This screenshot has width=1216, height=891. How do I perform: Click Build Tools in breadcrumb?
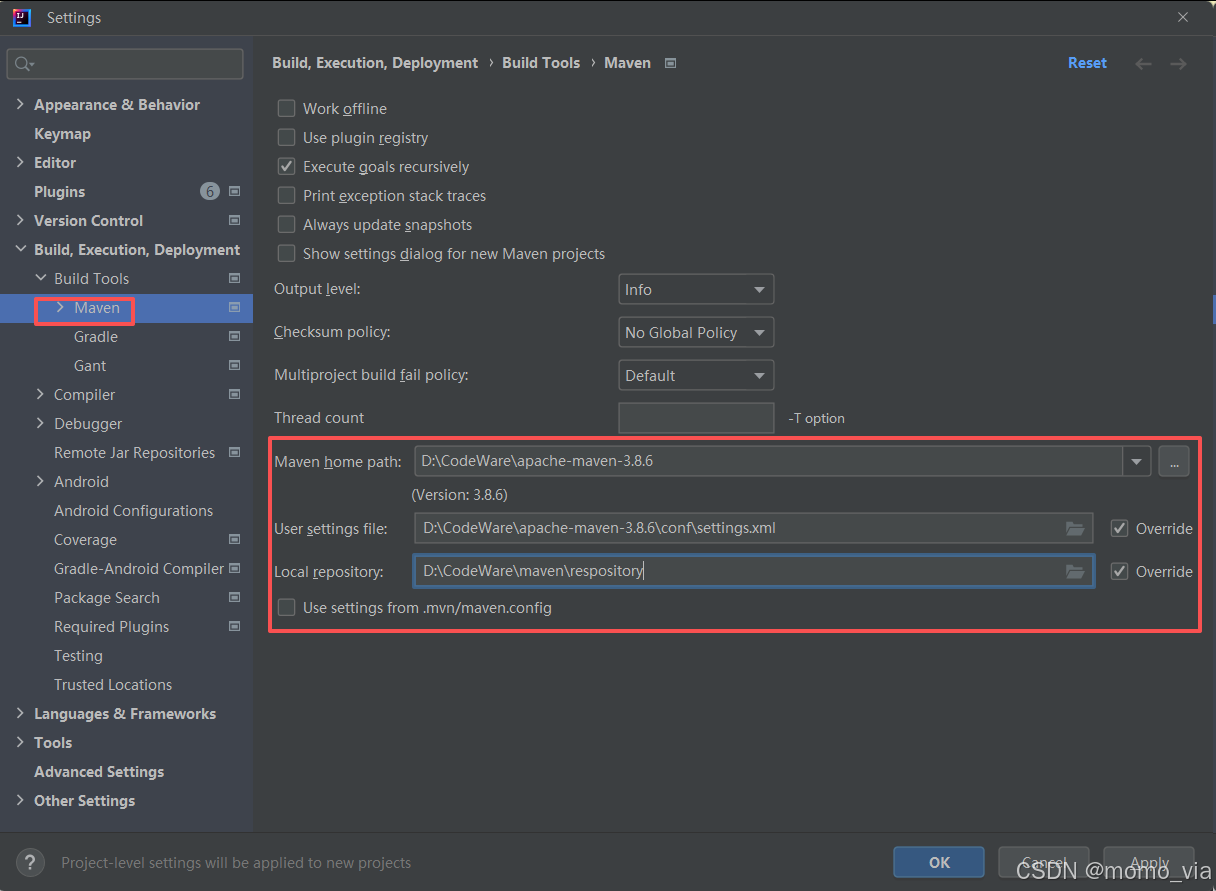click(x=541, y=62)
